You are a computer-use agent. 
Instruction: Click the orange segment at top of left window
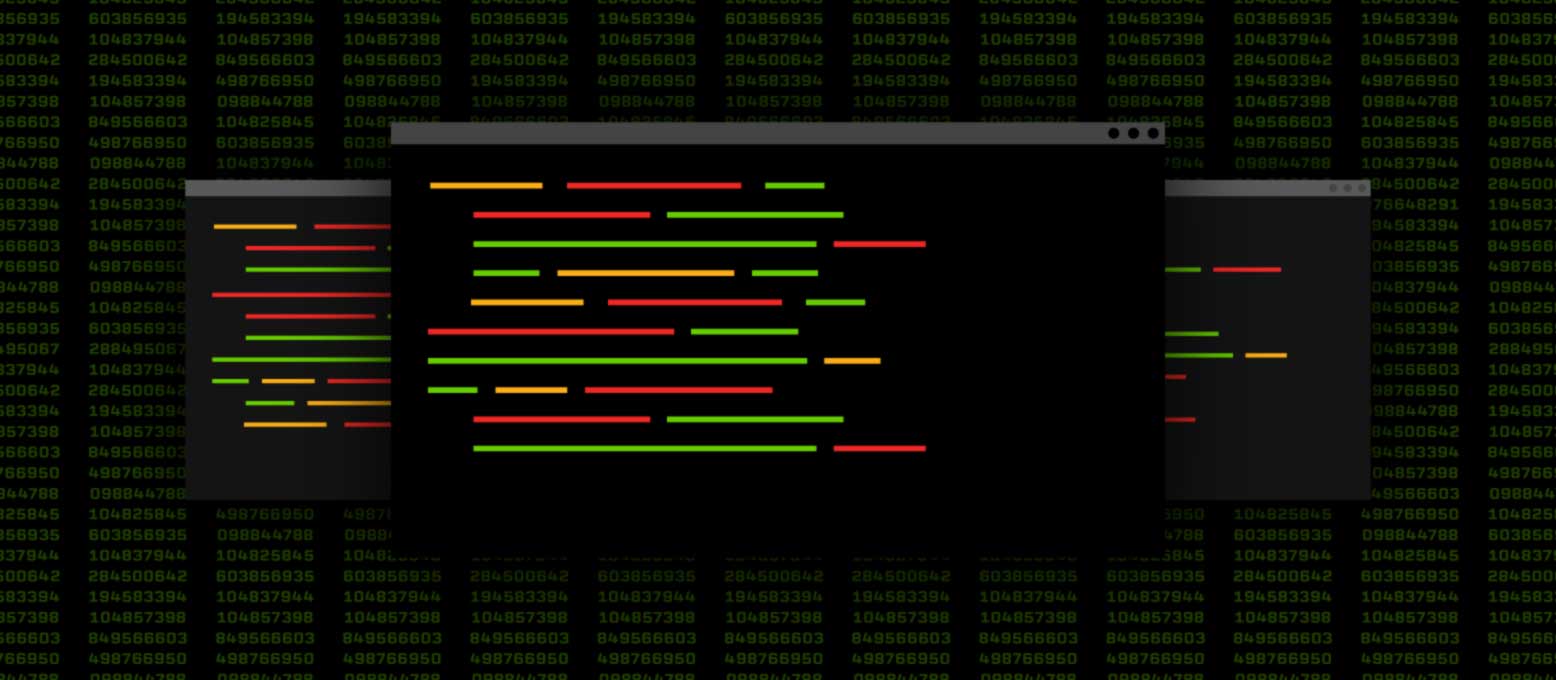(x=255, y=227)
